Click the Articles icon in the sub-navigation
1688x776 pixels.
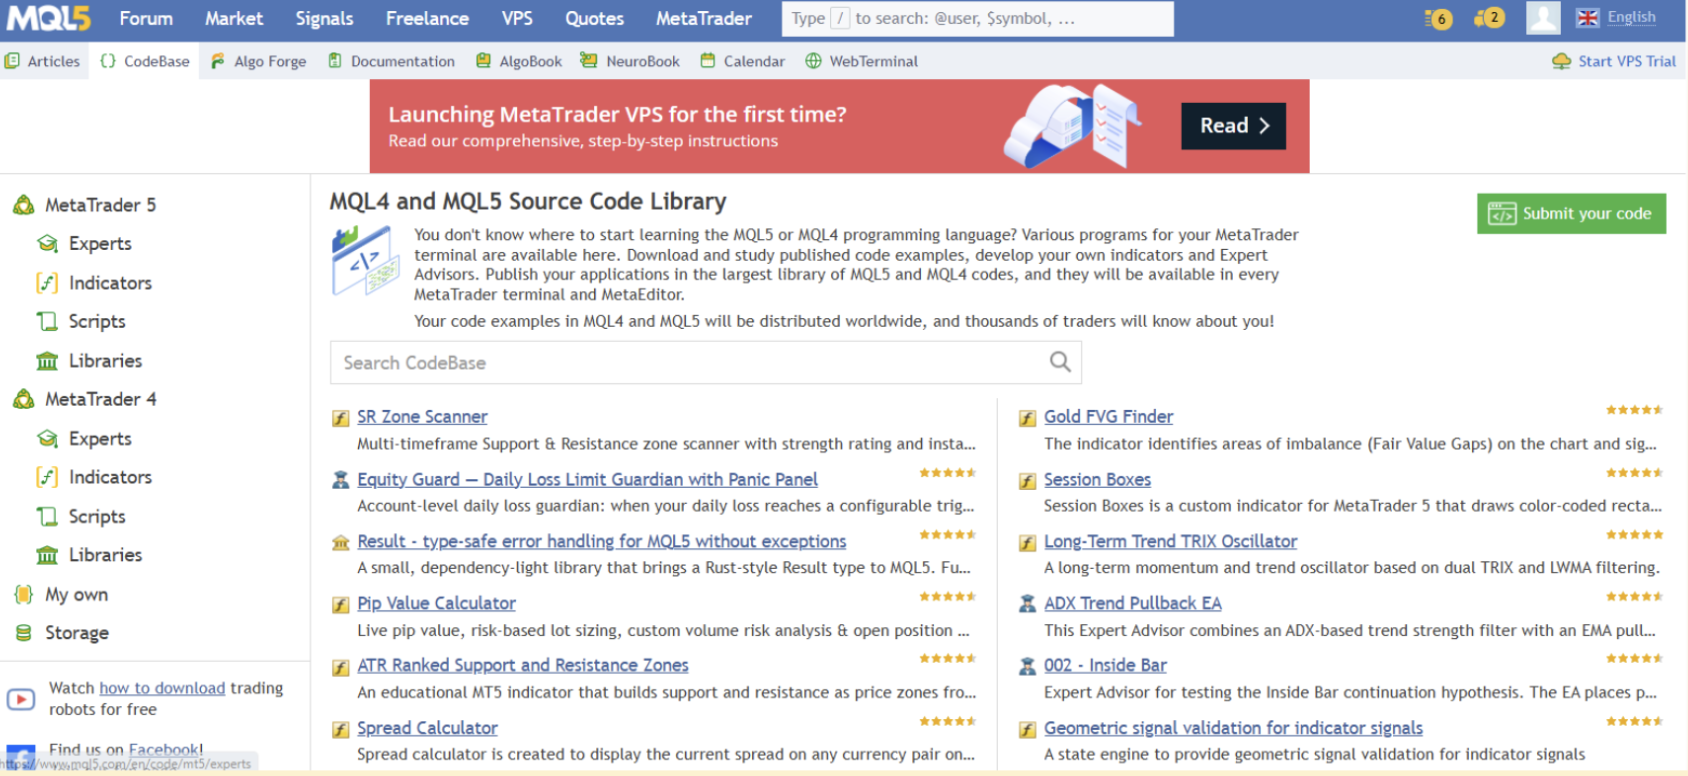click(x=12, y=61)
